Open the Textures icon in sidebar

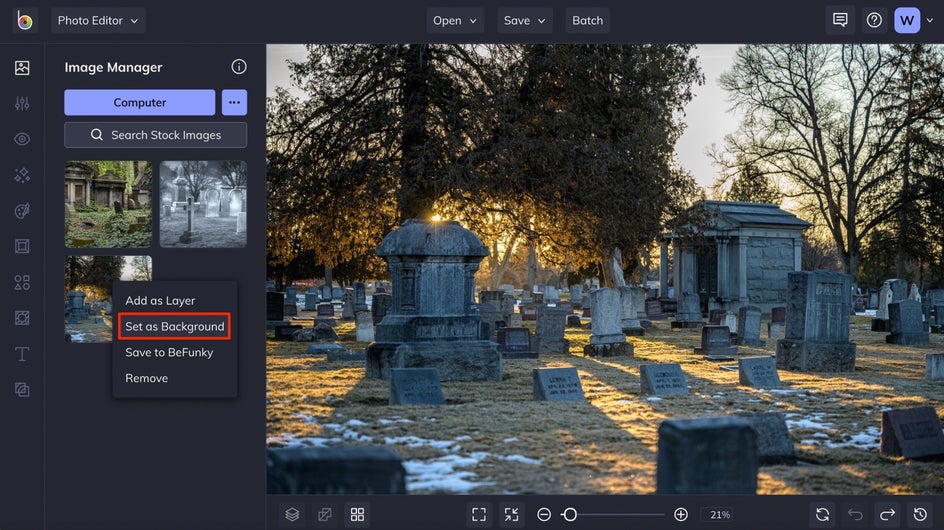pyautogui.click(x=22, y=390)
